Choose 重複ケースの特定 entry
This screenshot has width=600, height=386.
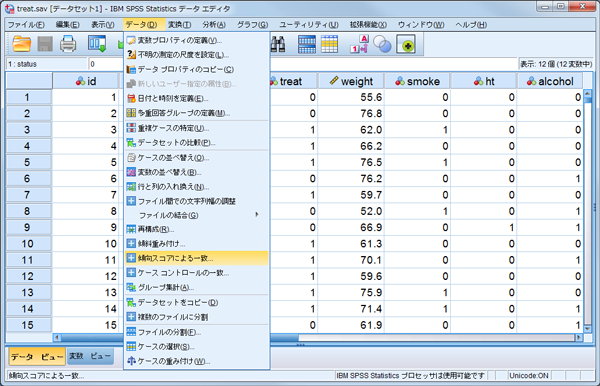coord(197,128)
